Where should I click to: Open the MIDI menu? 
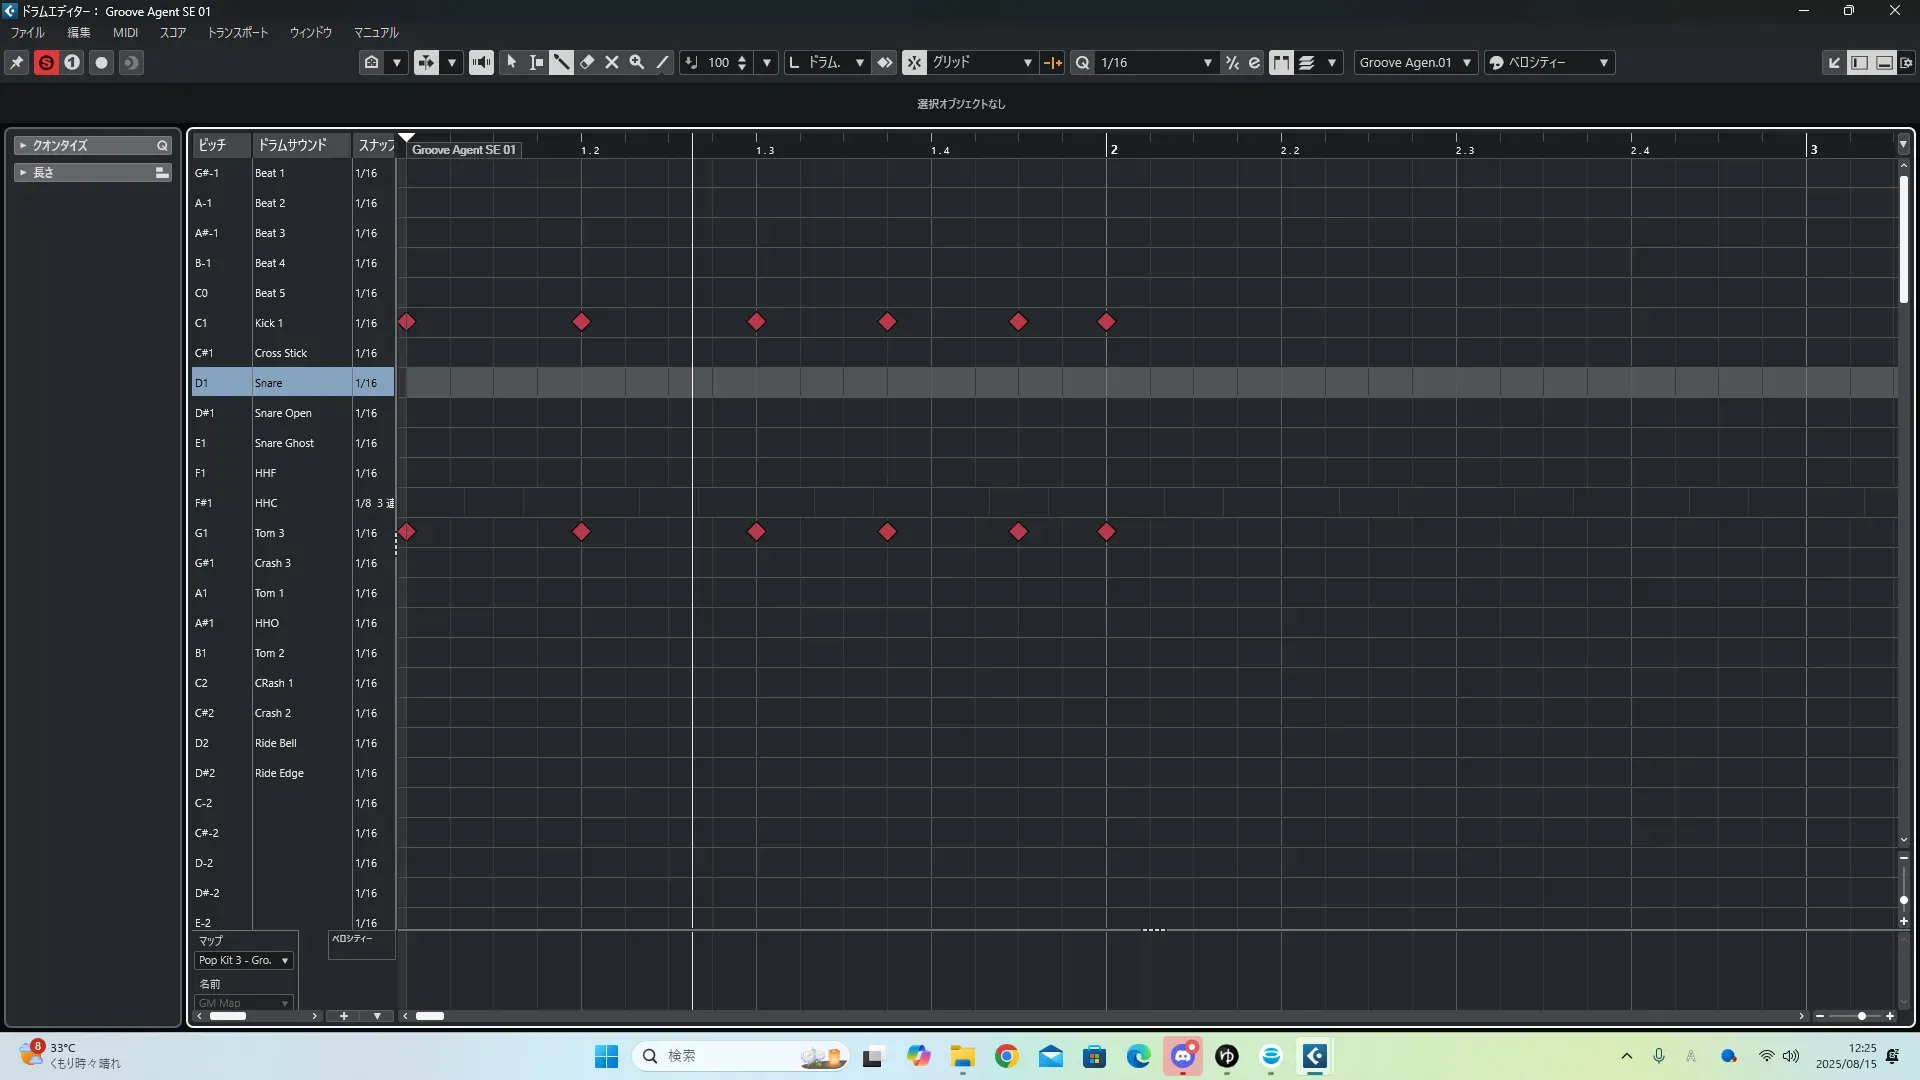pos(125,32)
